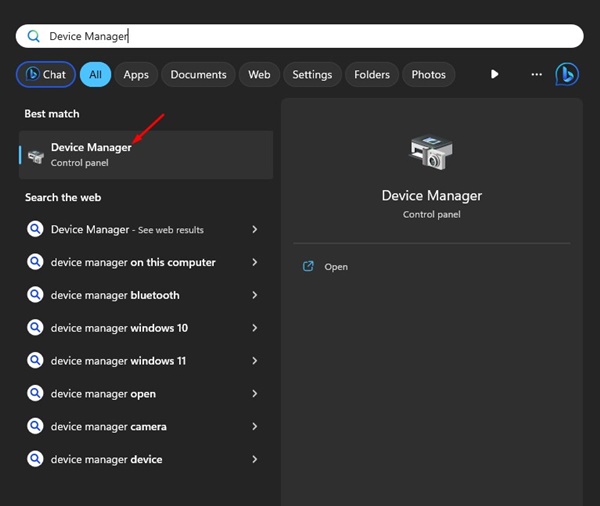
Task: Click the Bing logo icon at top right
Action: click(567, 74)
